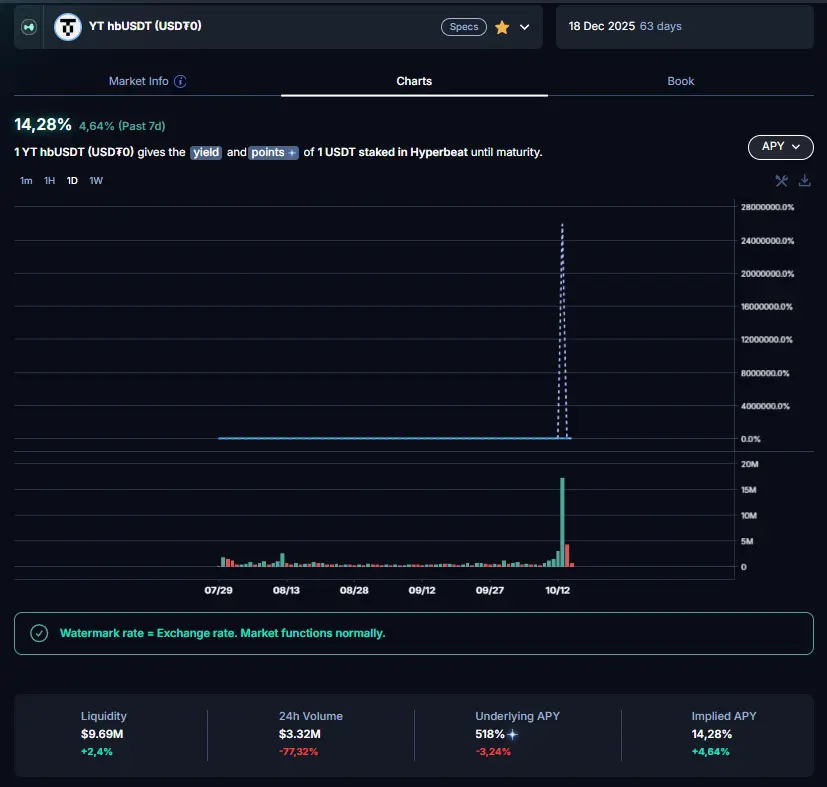The image size is (827, 787).
Task: Click the 18 Dec 2025 maturity date
Action: click(602, 26)
